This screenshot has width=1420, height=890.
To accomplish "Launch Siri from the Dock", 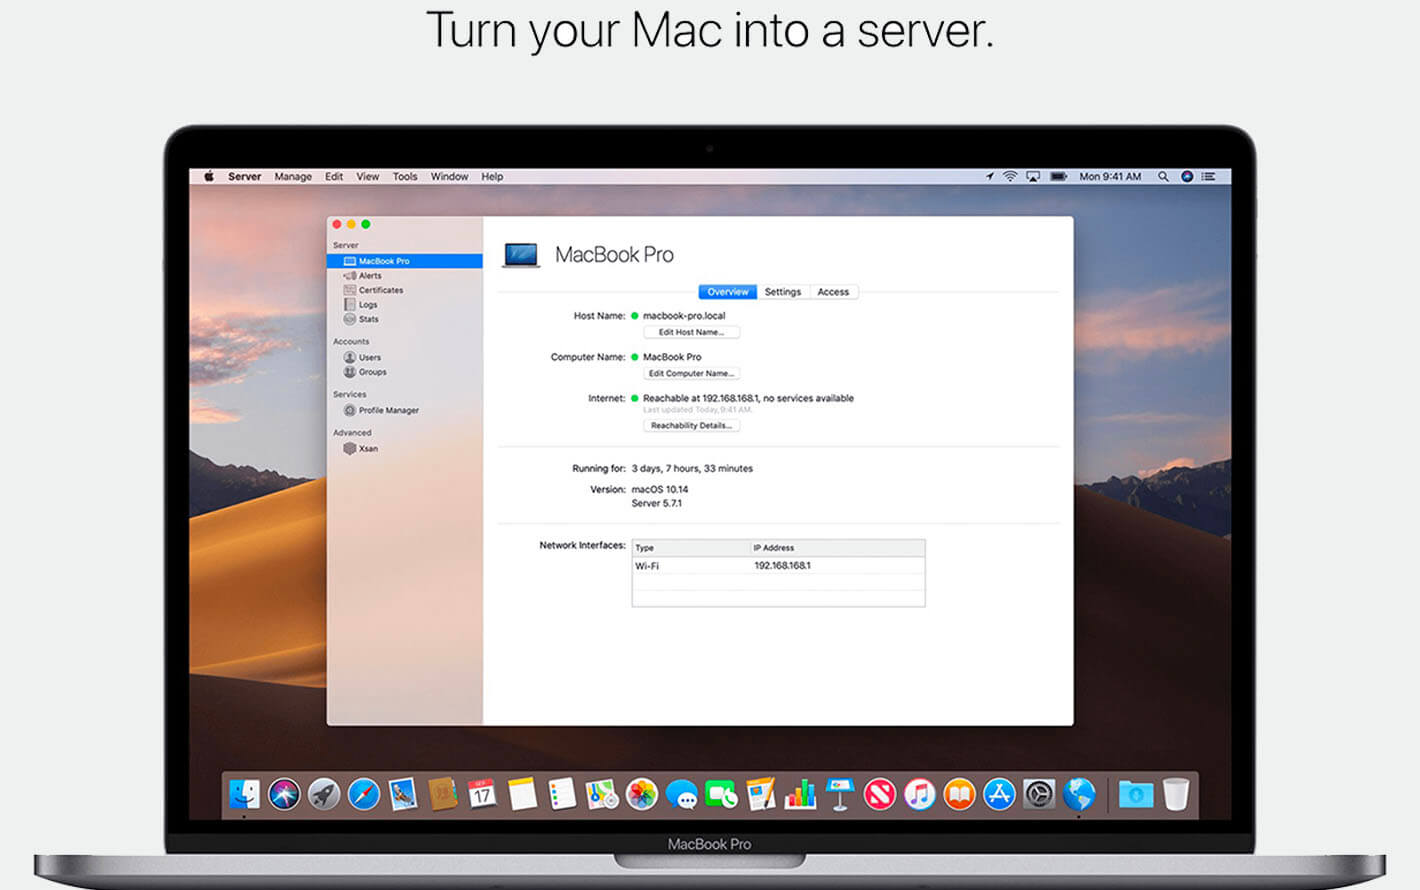I will [284, 795].
